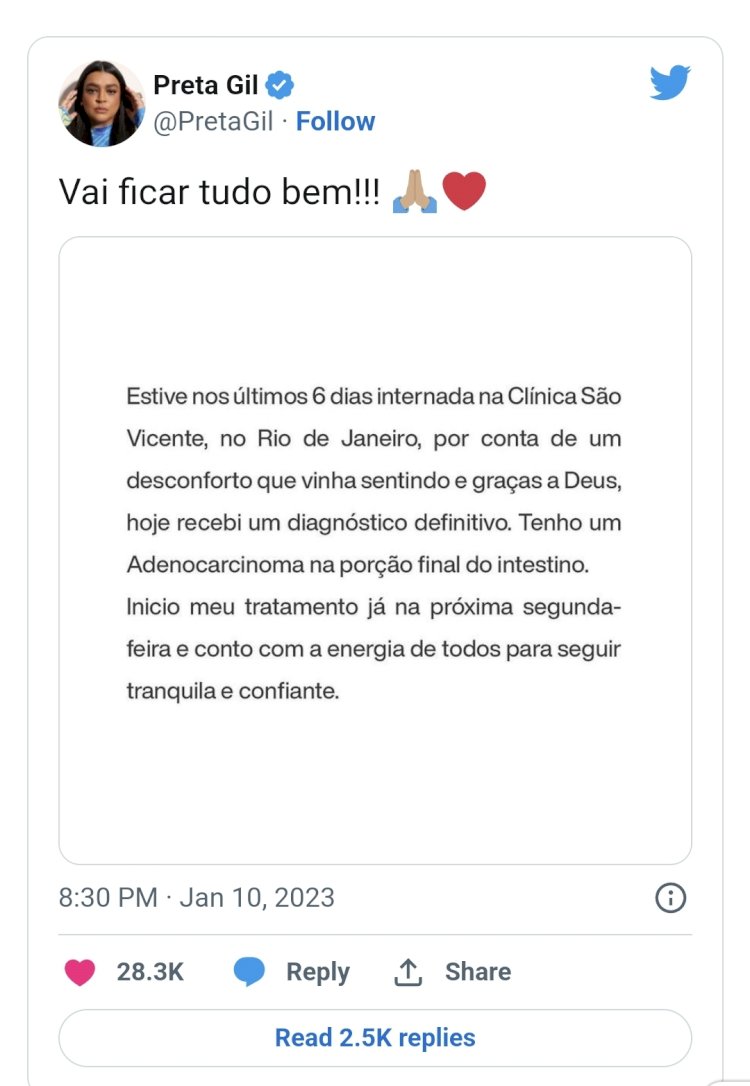Viewport: 750px width, 1086px height.
Task: Open the 8:30 PM · Jan 10, 2023 timestamp
Action: [197, 898]
